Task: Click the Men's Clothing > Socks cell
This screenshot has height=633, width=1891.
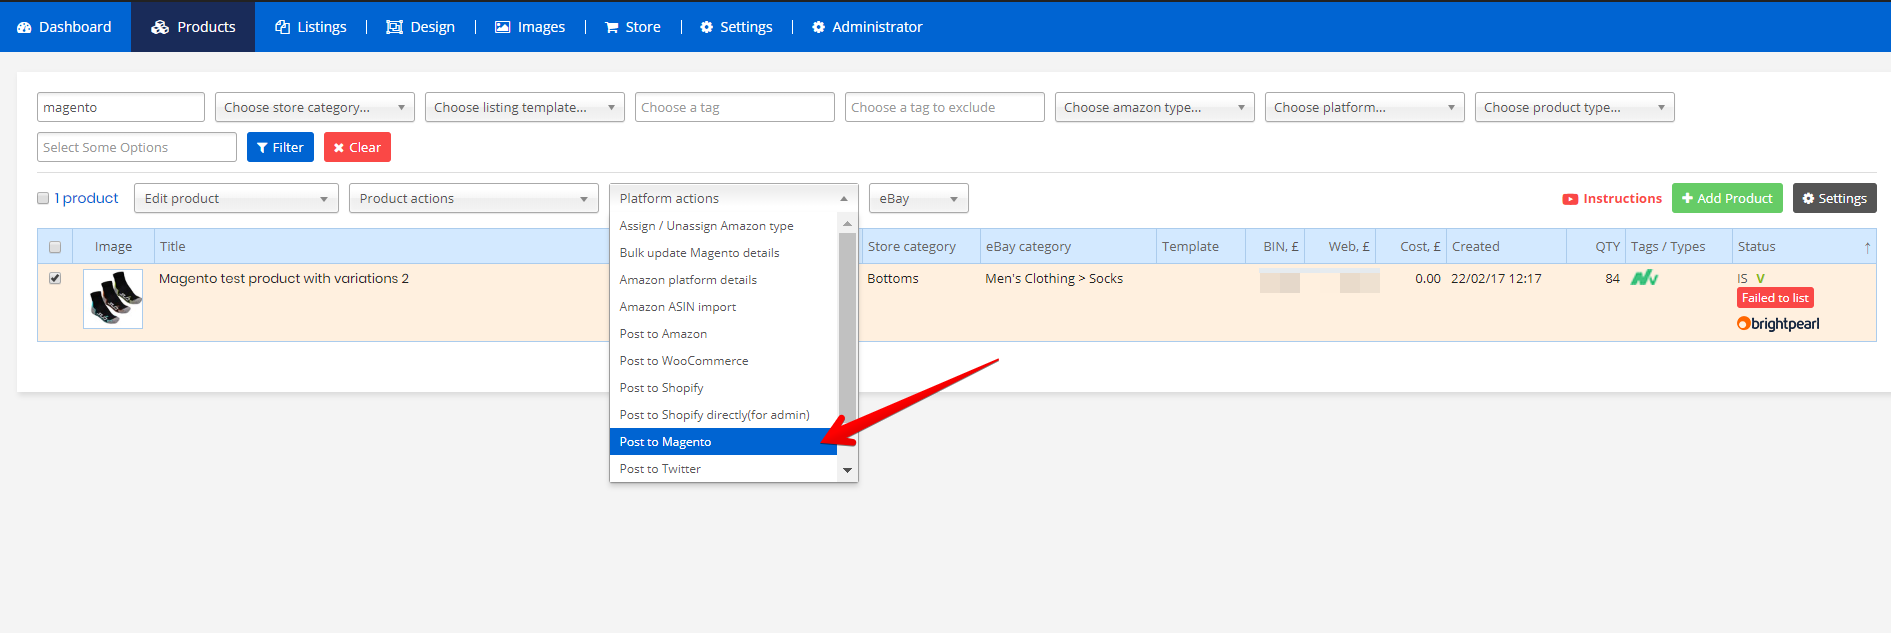Action: (1054, 279)
